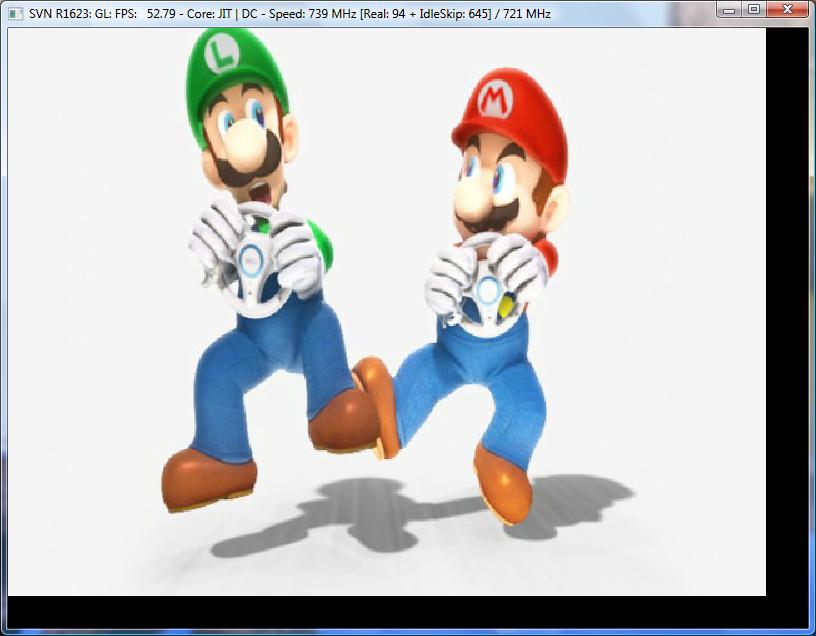The image size is (816, 636).
Task: Minimize the emulator window
Action: coord(729,9)
